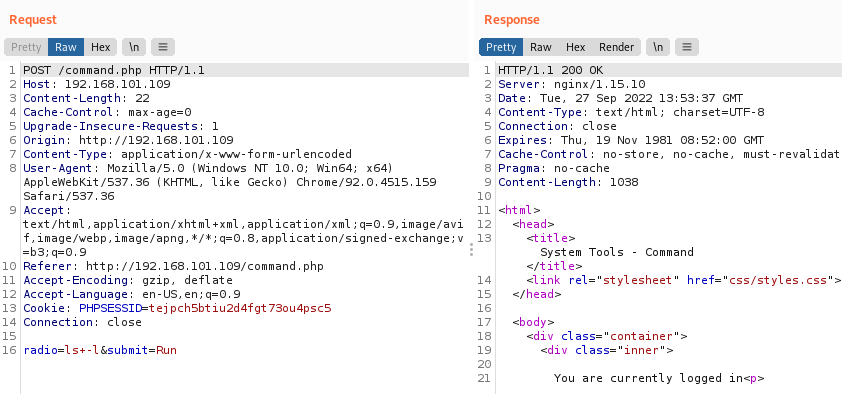Click the You are currently logged in text

pos(648,378)
